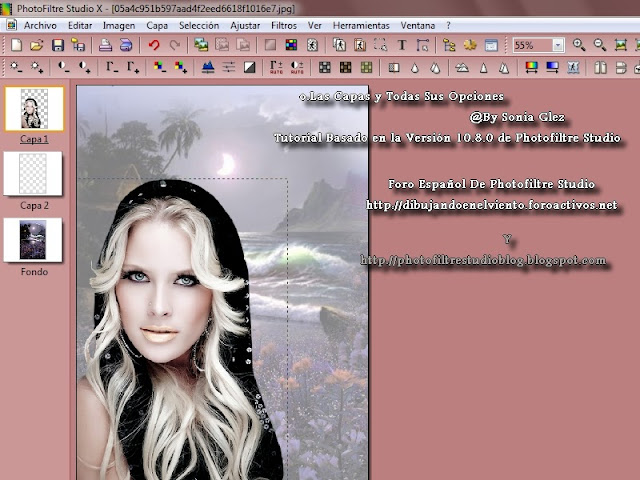Apply auto contrast icon
This screenshot has height=480, width=640.
(297, 67)
